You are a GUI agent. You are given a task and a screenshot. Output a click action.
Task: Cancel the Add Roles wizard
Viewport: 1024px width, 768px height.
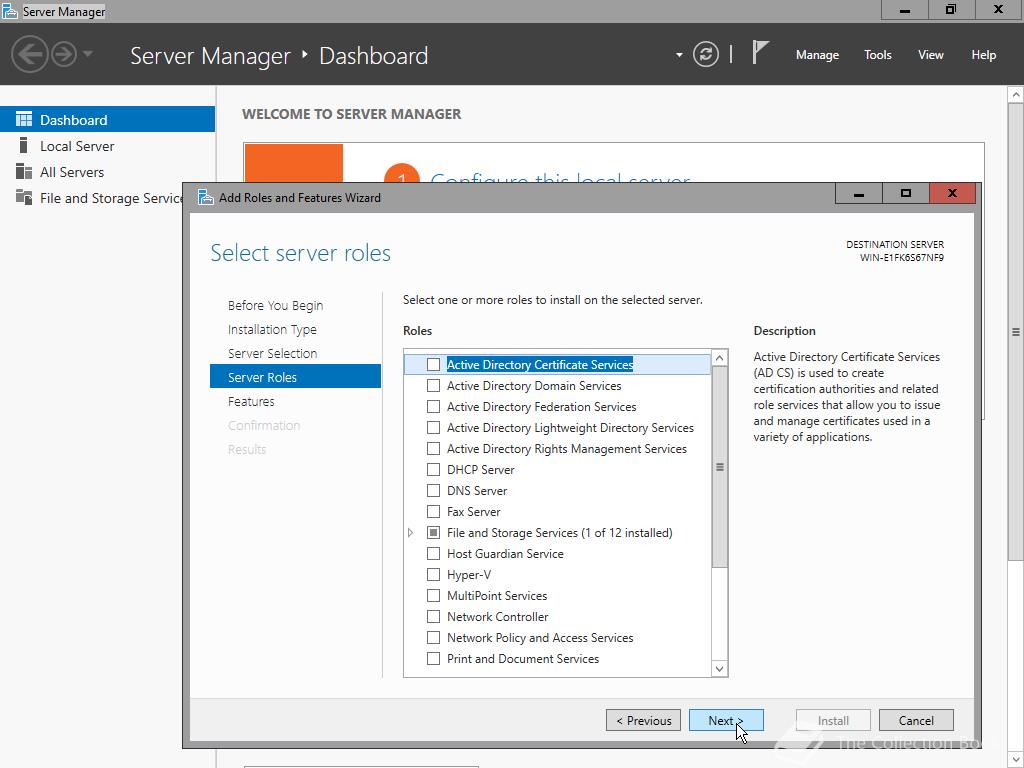pos(915,720)
